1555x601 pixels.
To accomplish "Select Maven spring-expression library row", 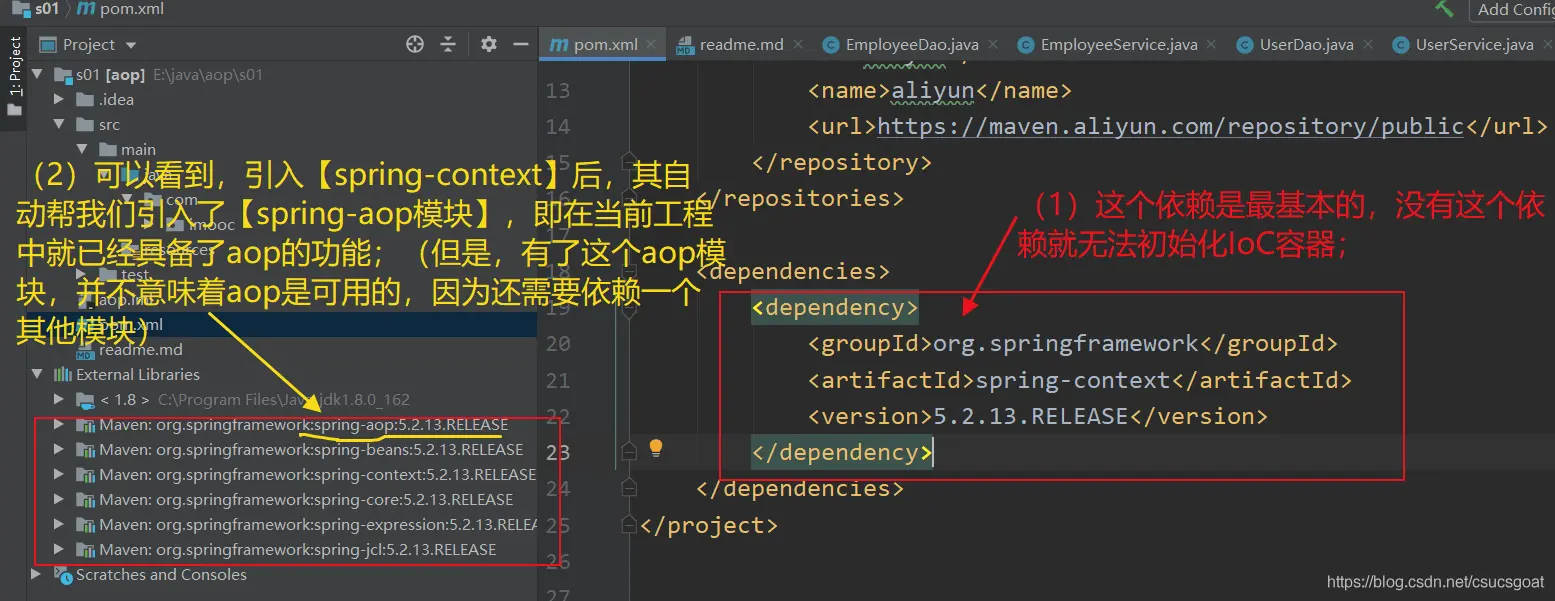I will (x=318, y=525).
